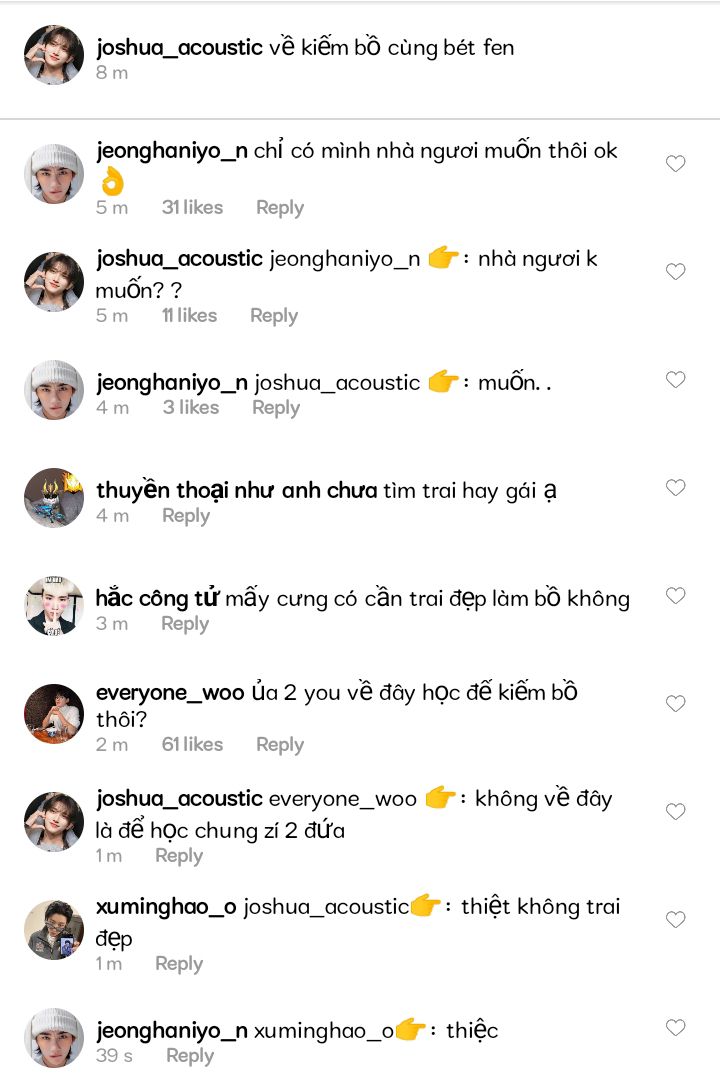Reply to jeonghaniyo_n's comment with 31 likes

click(280, 208)
